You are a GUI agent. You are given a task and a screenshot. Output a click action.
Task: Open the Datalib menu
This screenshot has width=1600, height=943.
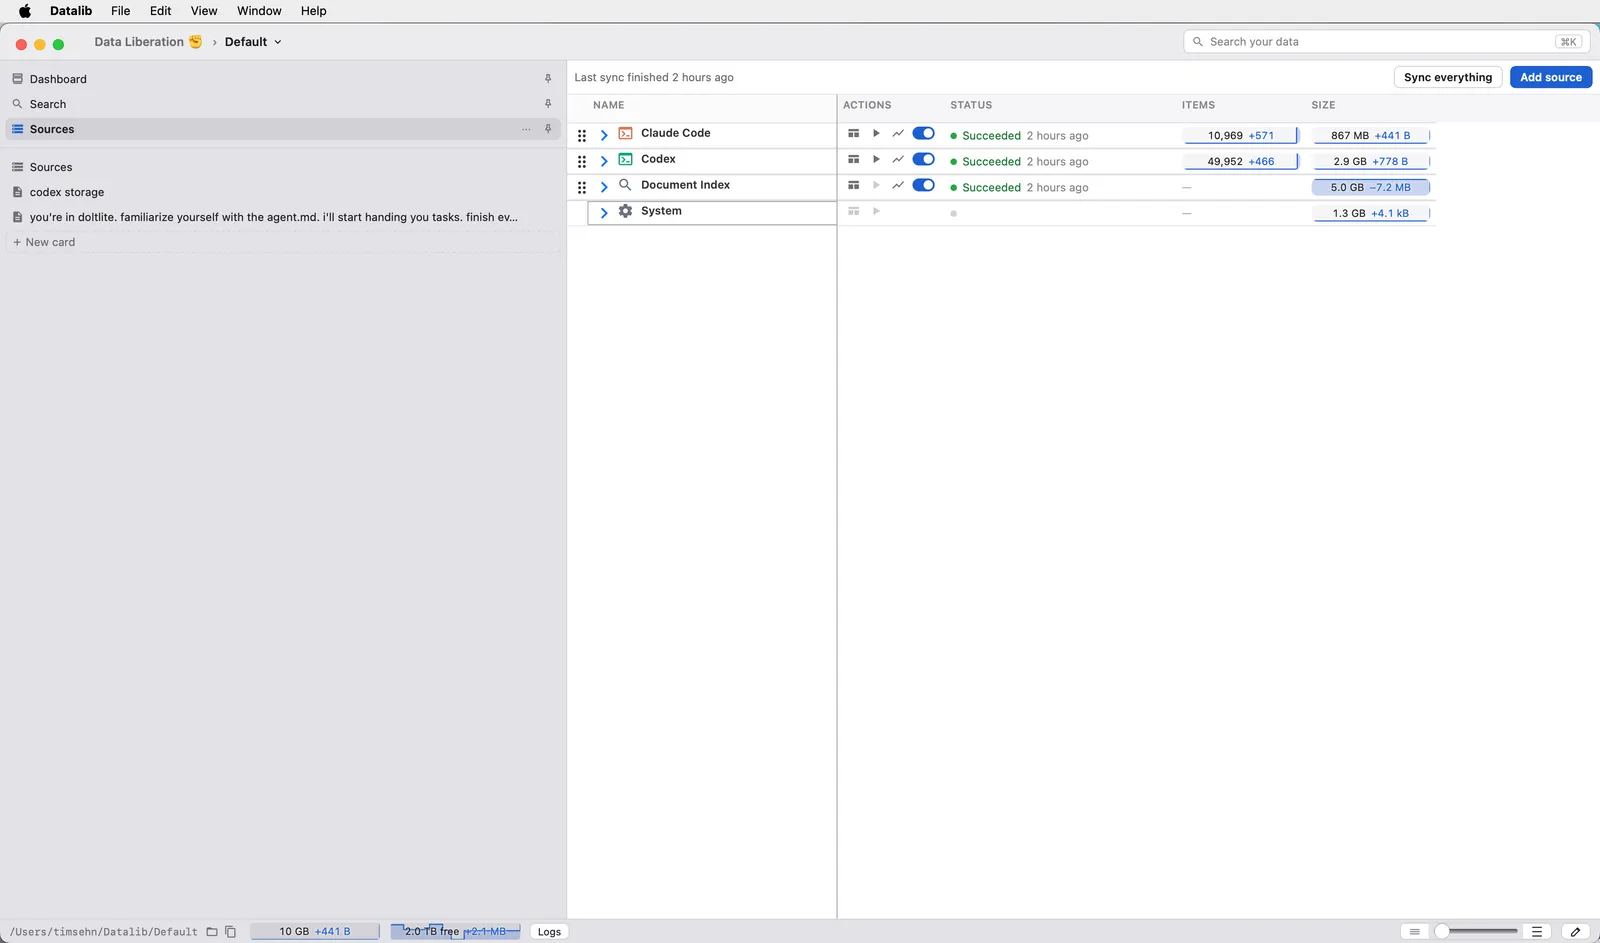tap(71, 11)
